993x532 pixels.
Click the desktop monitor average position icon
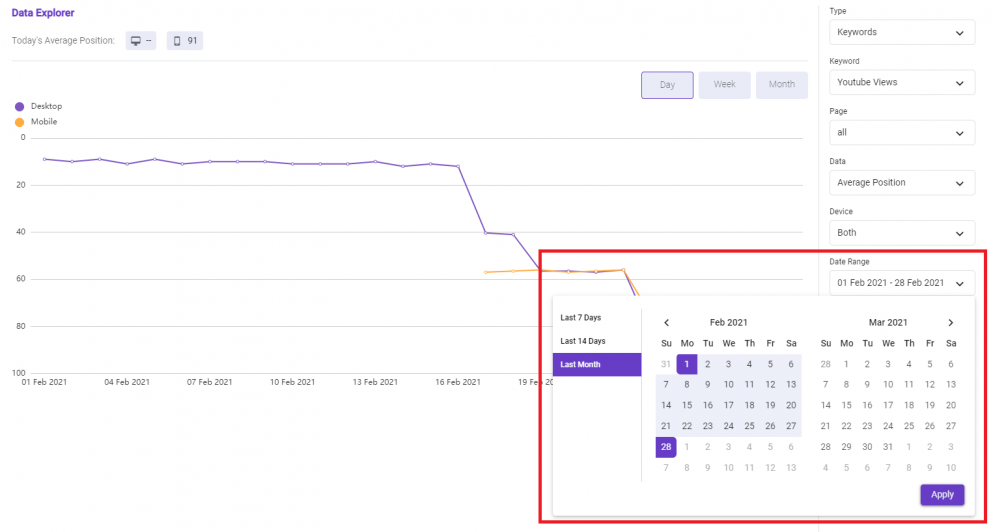(136, 41)
